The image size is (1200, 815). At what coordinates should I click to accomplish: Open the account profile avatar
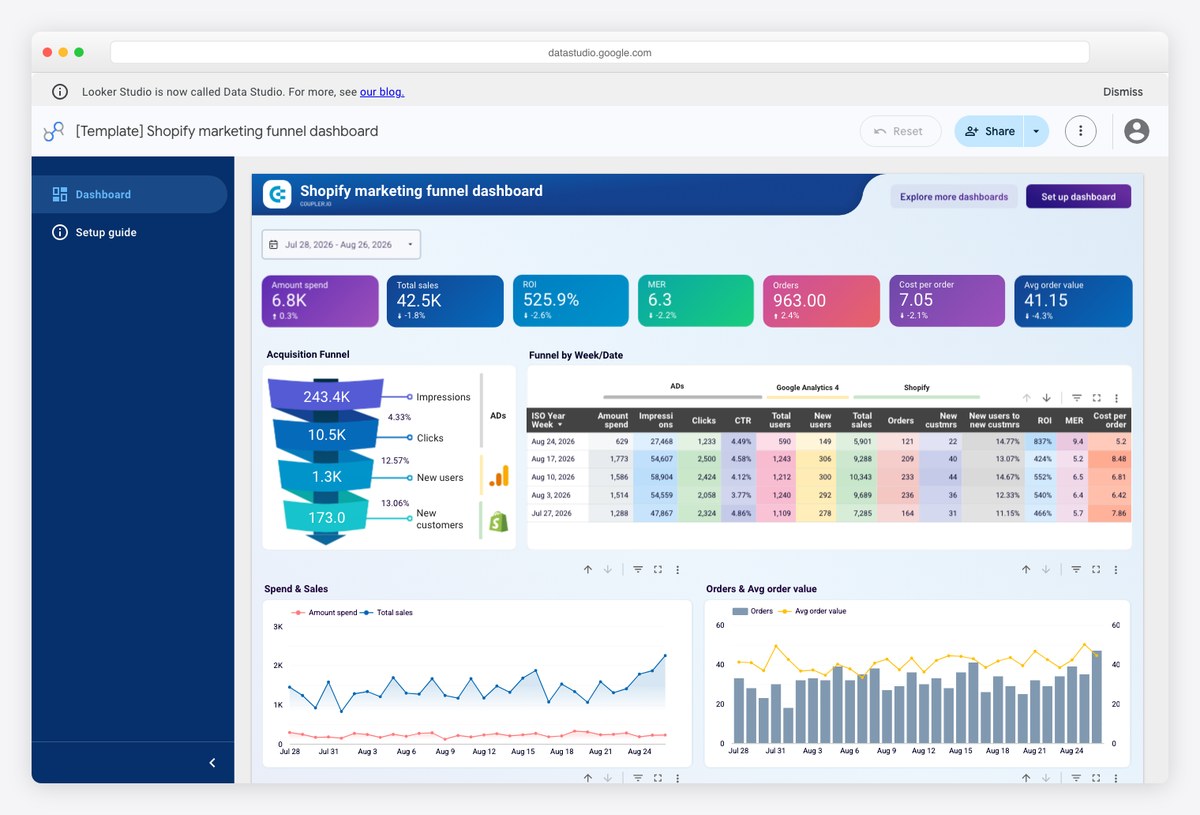[x=1136, y=131]
